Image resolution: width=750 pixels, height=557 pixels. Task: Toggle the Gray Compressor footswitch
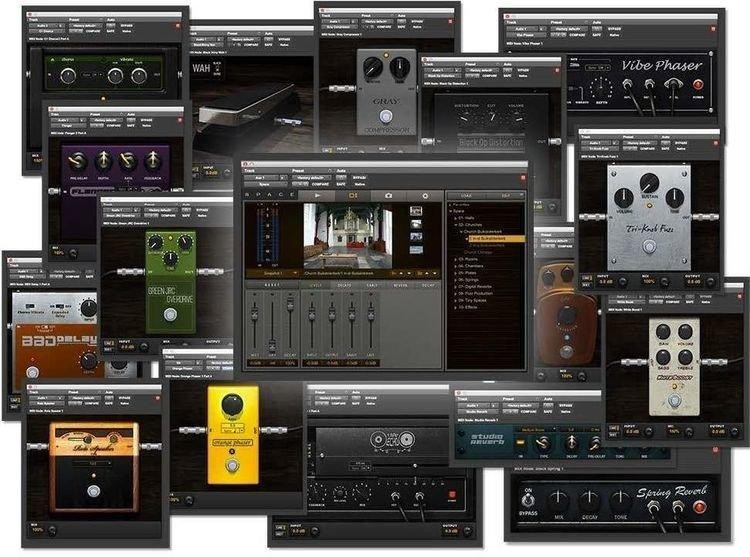tap(385, 116)
